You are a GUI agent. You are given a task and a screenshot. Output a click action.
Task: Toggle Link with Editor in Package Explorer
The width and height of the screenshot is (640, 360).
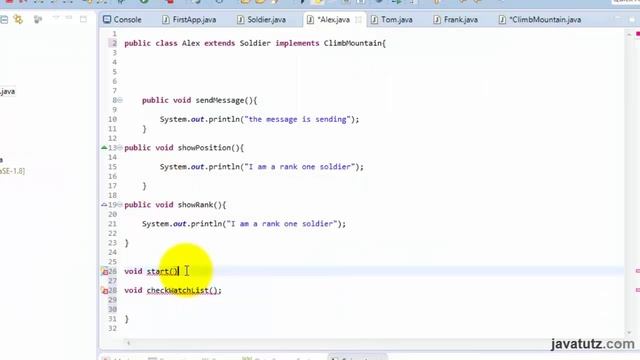(x=18, y=19)
